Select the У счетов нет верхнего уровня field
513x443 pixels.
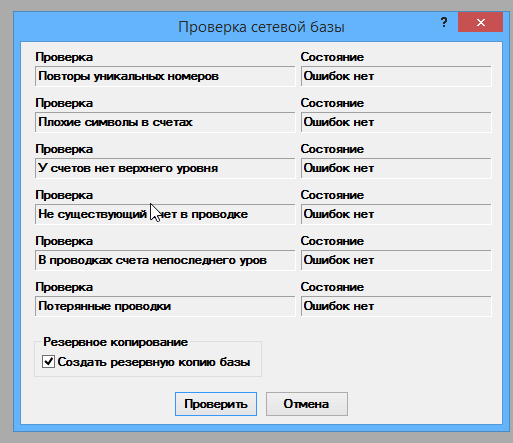pyautogui.click(x=165, y=168)
